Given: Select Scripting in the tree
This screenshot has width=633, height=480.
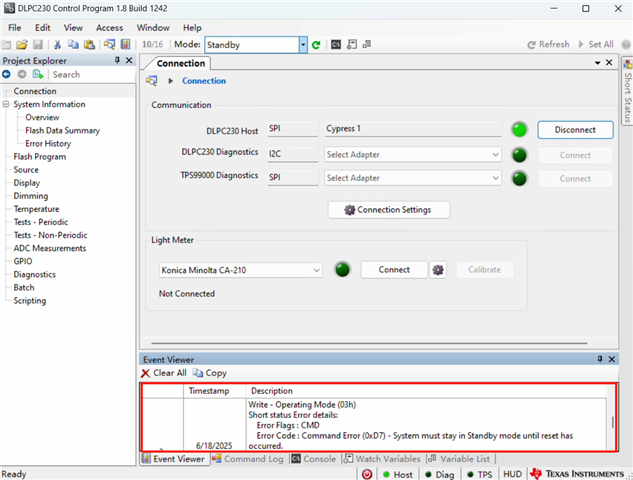Looking at the screenshot, I should click(30, 301).
